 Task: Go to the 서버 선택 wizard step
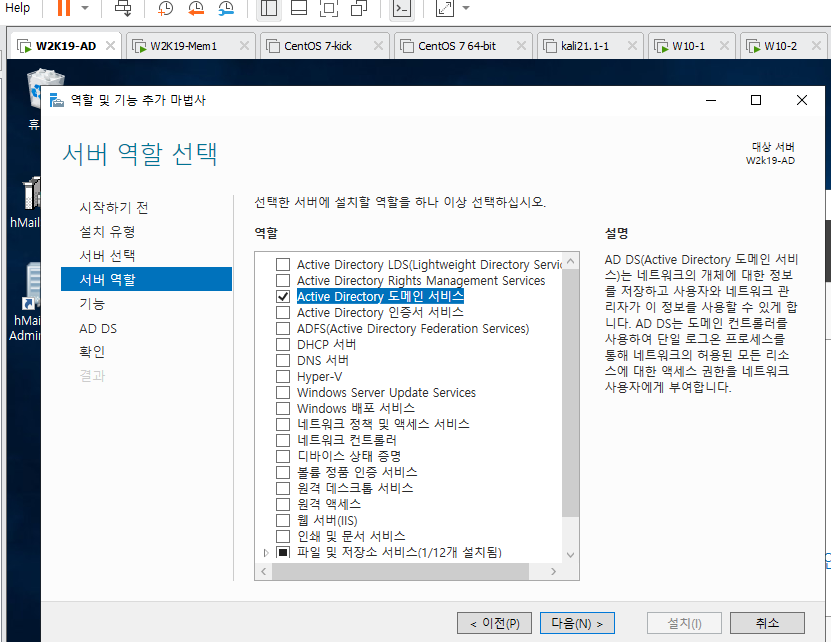107,256
